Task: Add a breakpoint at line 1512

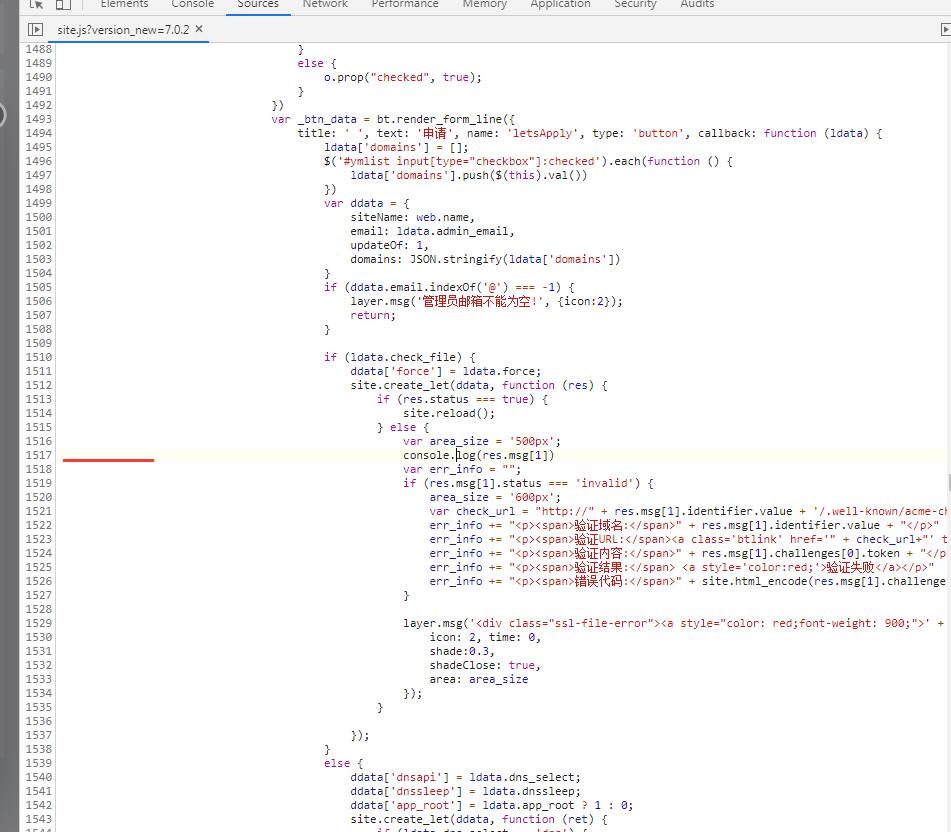Action: click(39, 386)
